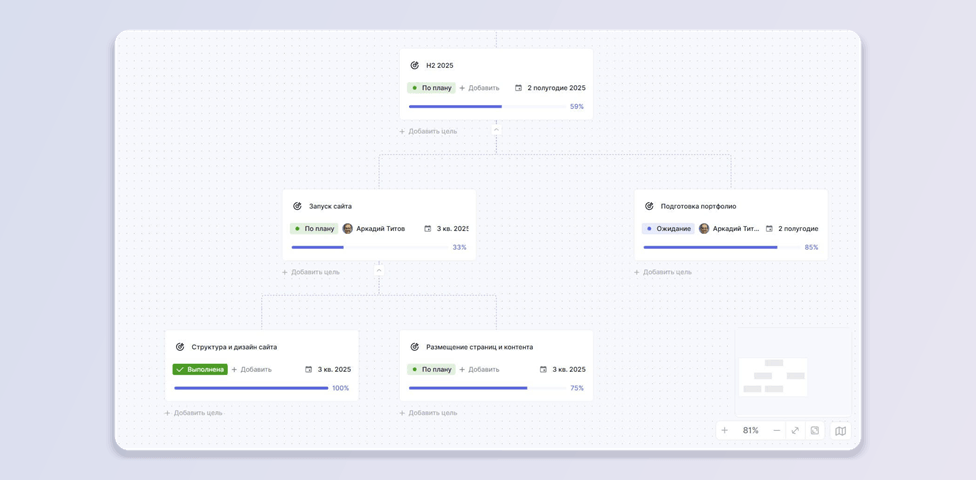
Task: Click the zoom in plus icon
Action: tap(725, 430)
